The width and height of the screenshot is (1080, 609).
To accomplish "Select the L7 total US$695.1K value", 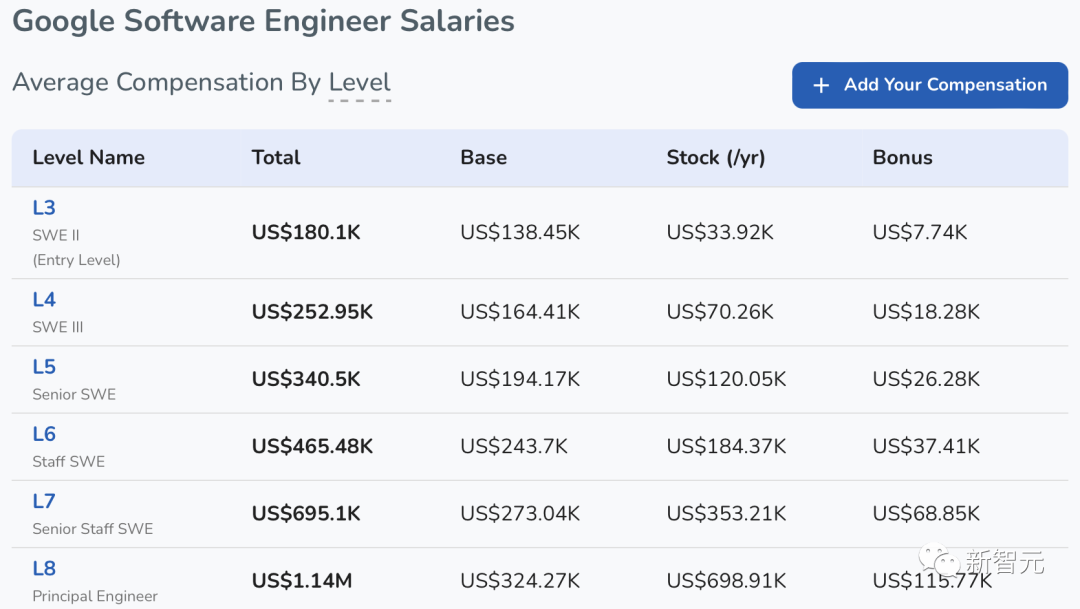I will pos(306,514).
